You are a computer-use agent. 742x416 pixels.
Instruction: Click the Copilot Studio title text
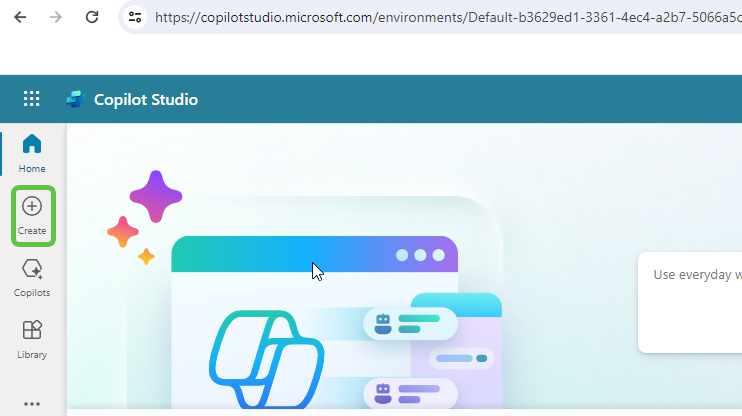pyautogui.click(x=145, y=99)
